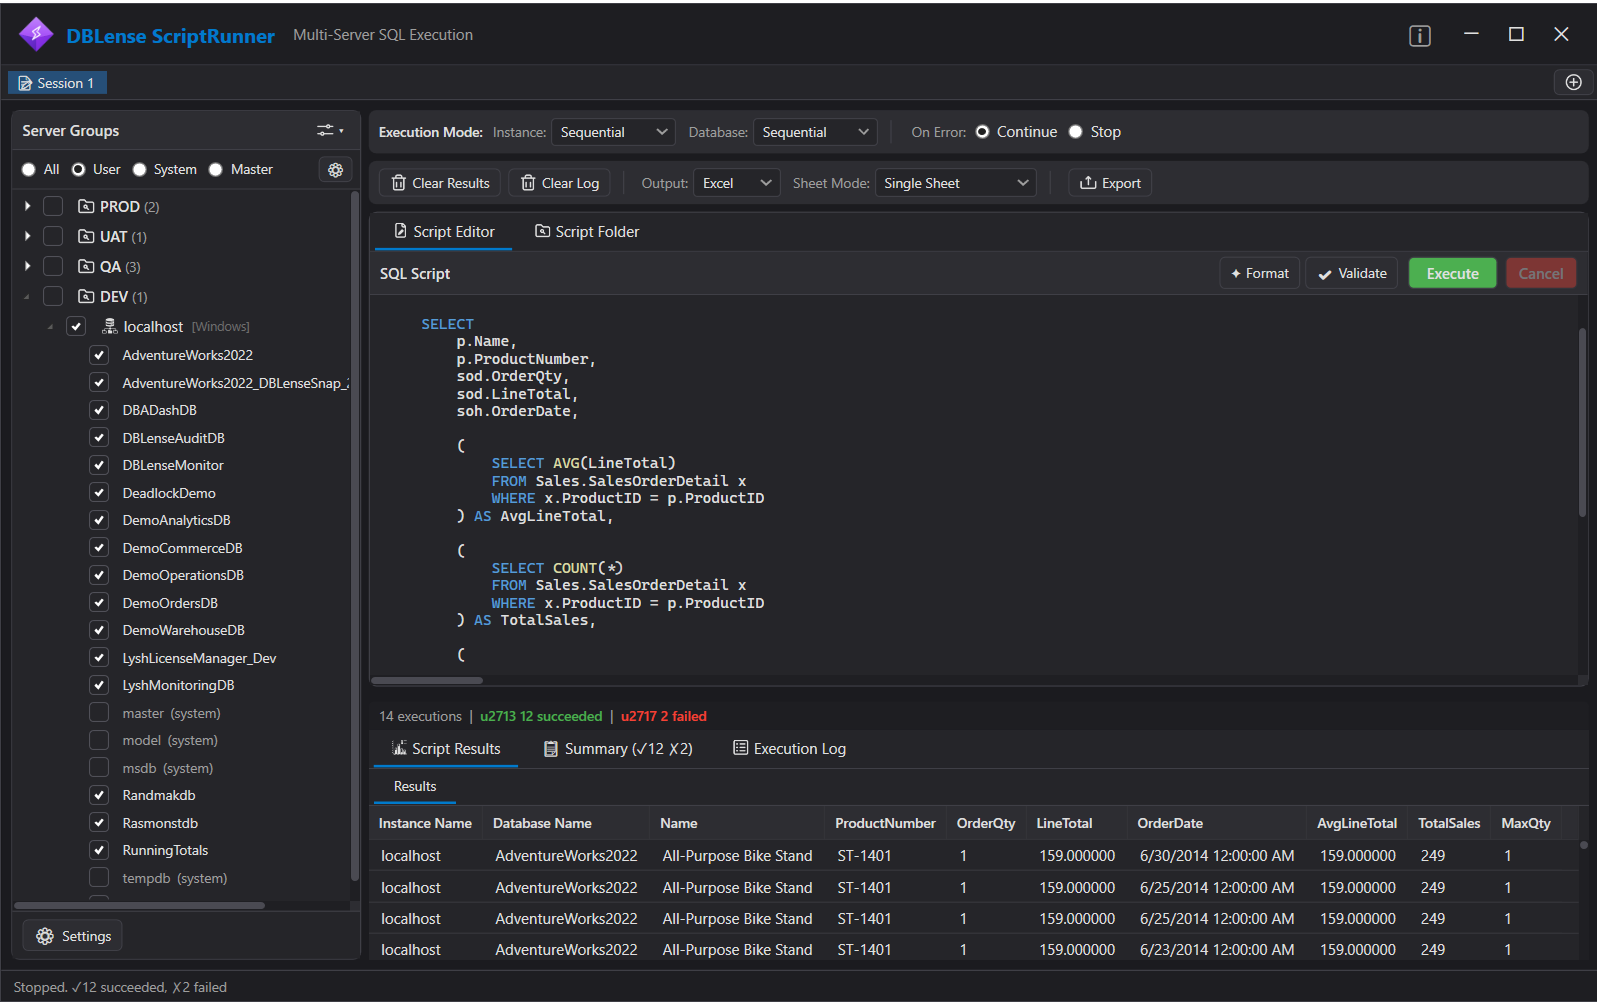Viewport: 1597px width, 1002px height.
Task: Open server group filter gear icon
Action: tap(335, 170)
